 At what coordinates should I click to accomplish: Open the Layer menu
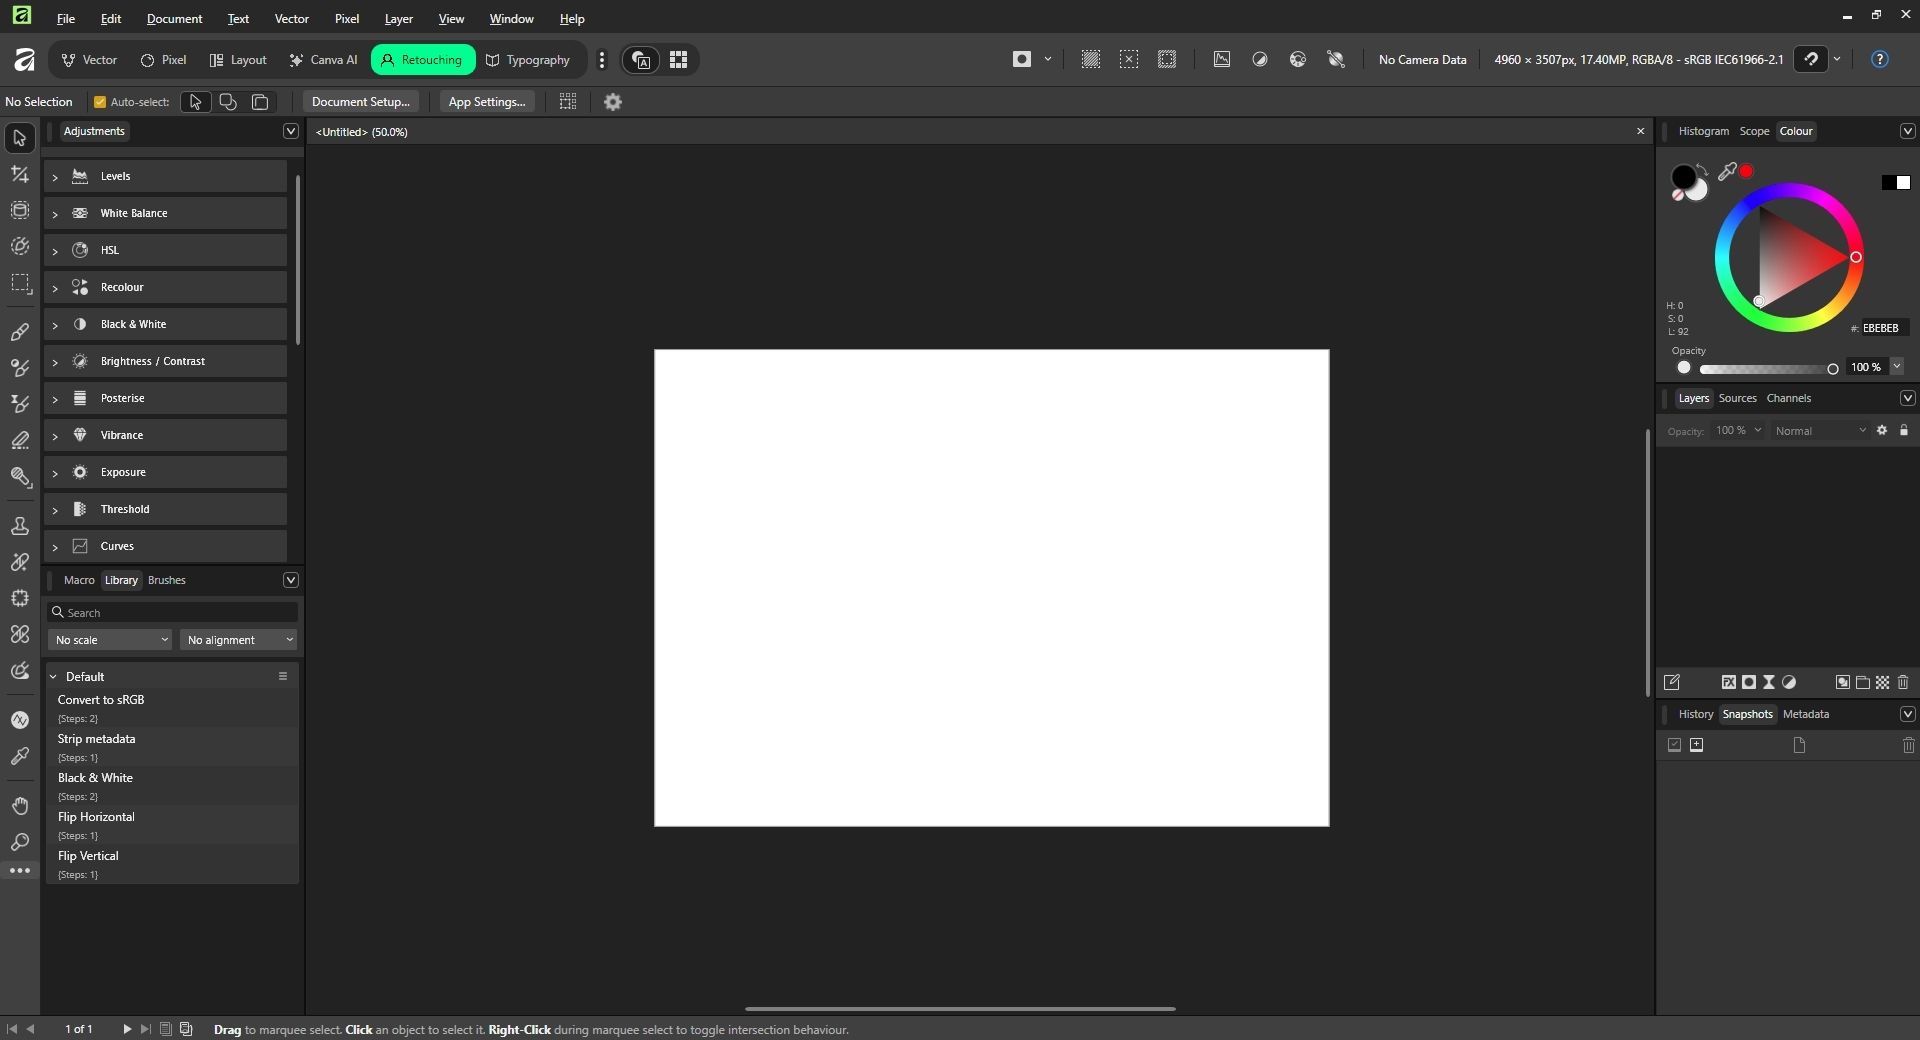[398, 19]
